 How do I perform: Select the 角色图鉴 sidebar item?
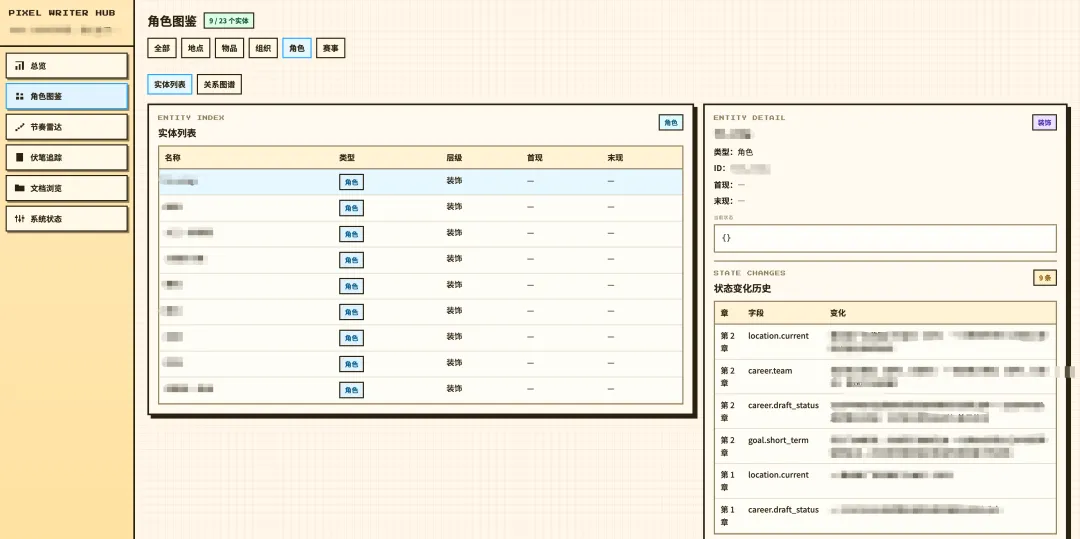click(x=67, y=96)
